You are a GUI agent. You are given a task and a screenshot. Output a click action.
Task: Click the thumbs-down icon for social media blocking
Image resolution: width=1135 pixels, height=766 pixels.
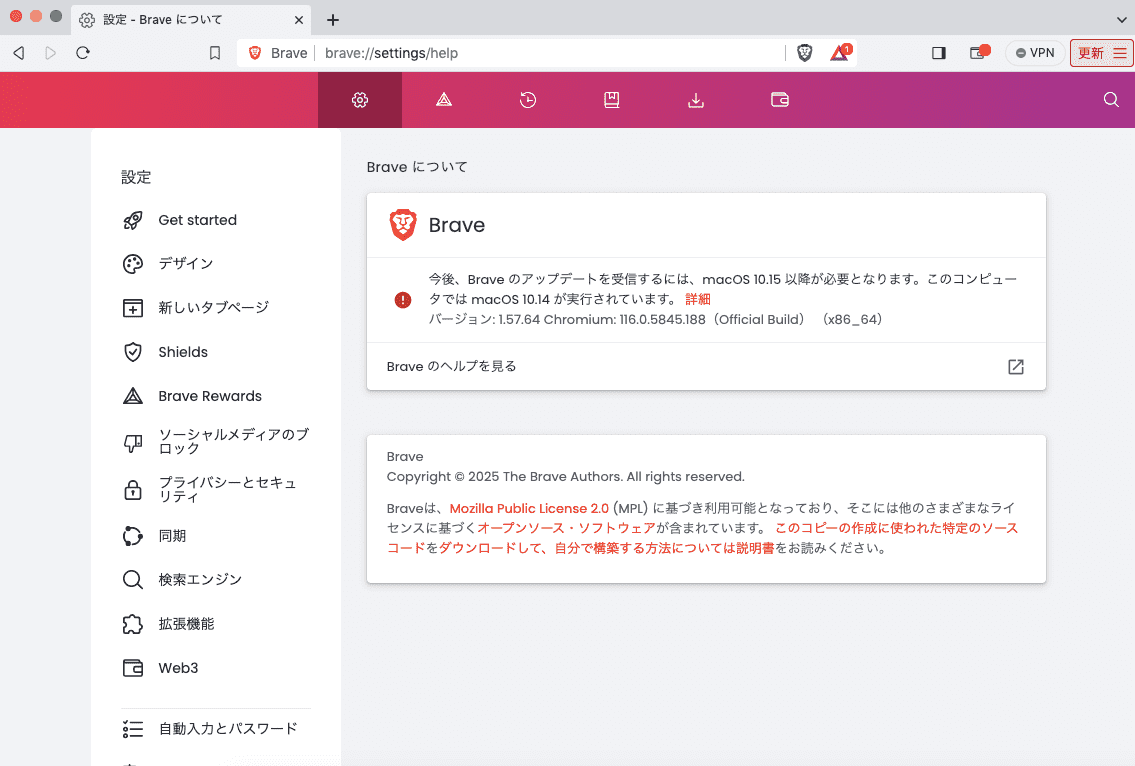pyautogui.click(x=132, y=442)
